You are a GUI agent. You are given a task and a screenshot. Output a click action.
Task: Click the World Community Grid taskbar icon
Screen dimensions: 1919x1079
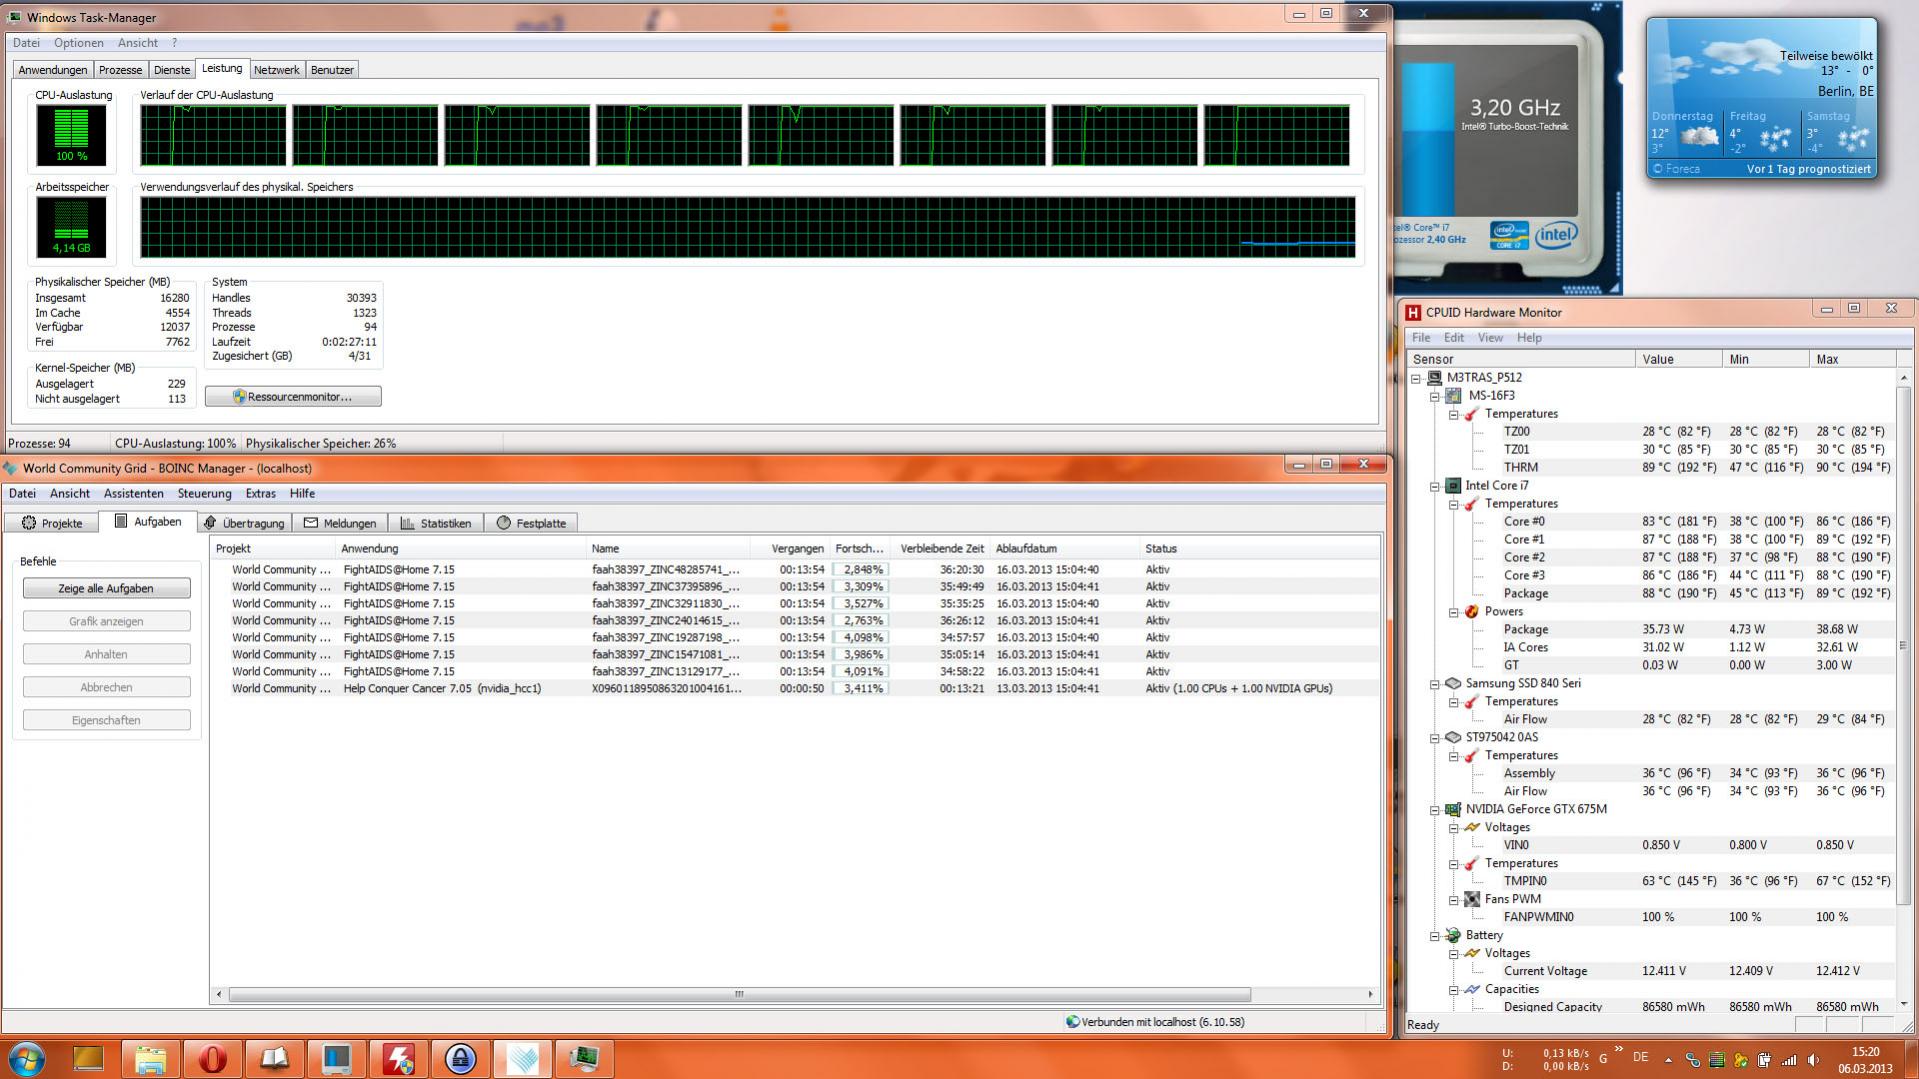tap(522, 1059)
